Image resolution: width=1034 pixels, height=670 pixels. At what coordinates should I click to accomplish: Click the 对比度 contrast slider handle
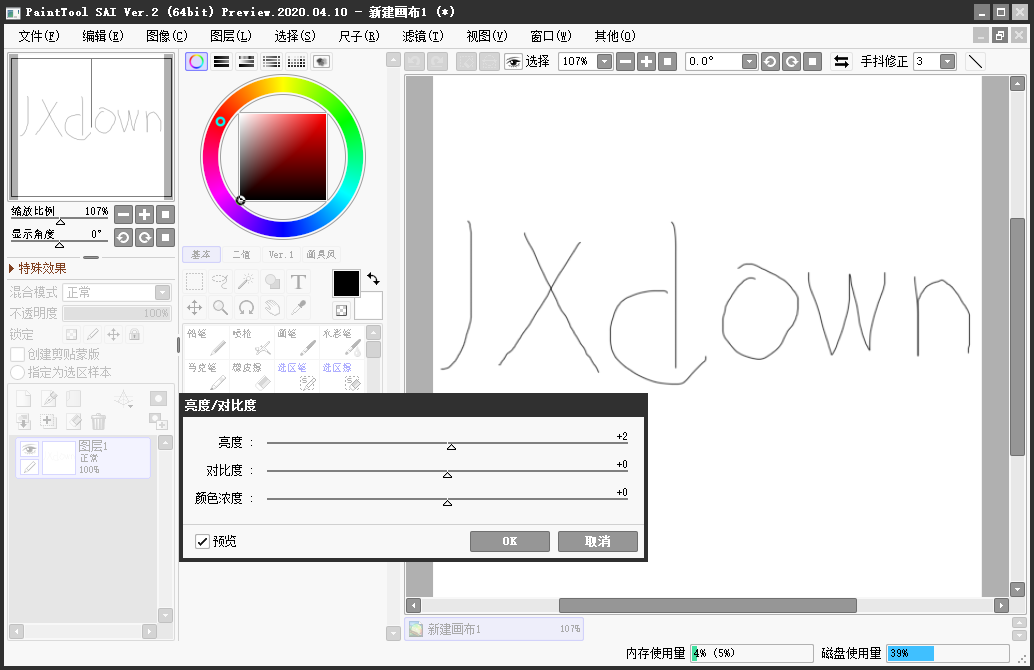[447, 474]
